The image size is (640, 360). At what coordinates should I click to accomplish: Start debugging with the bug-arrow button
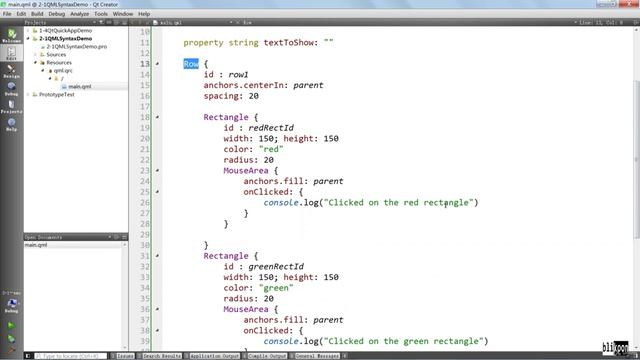[11, 339]
